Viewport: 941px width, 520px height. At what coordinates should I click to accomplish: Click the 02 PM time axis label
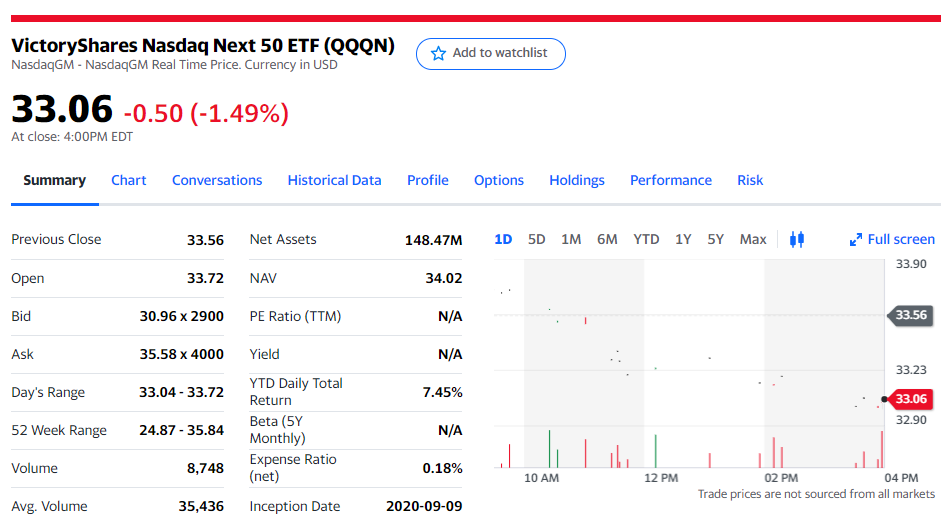(781, 478)
